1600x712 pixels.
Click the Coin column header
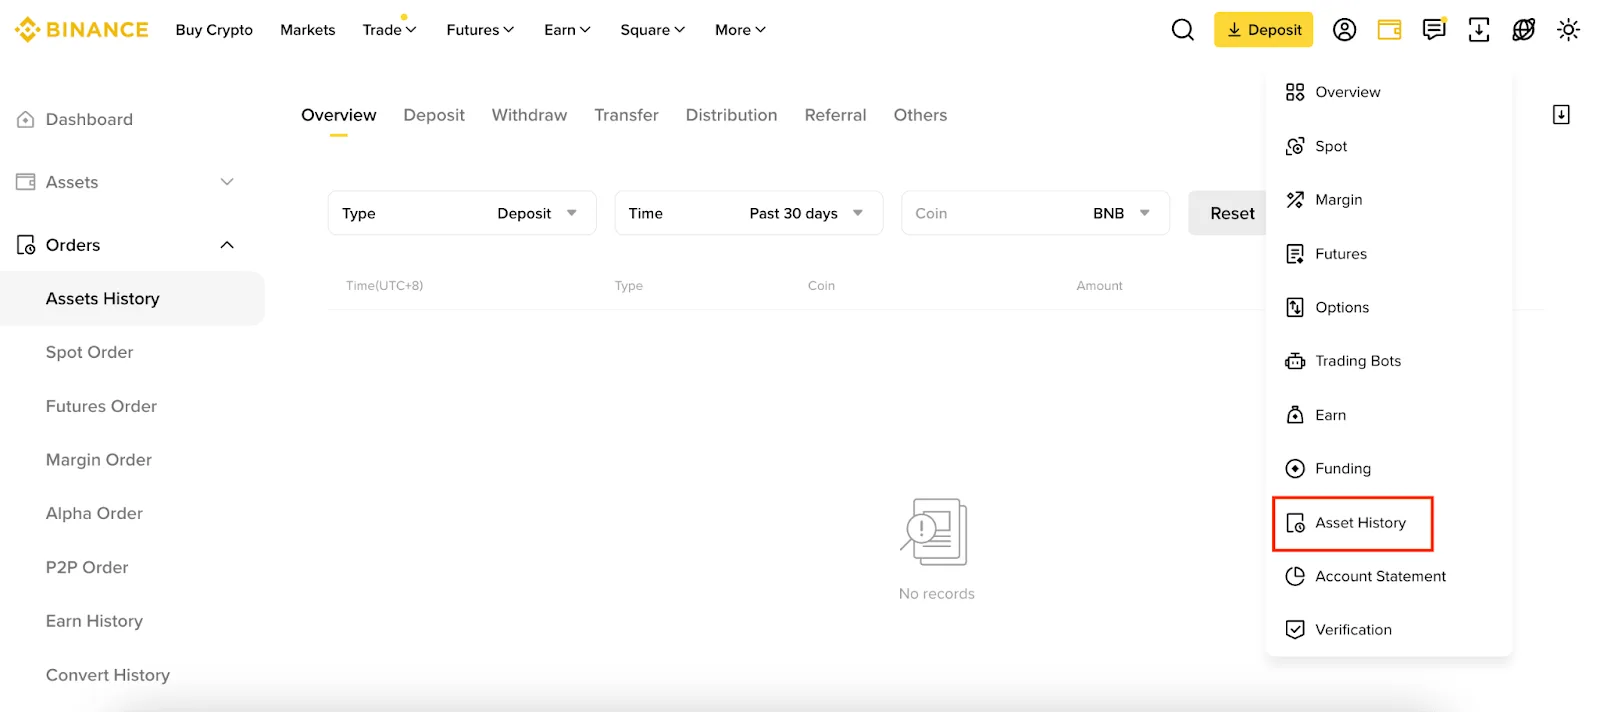click(821, 286)
